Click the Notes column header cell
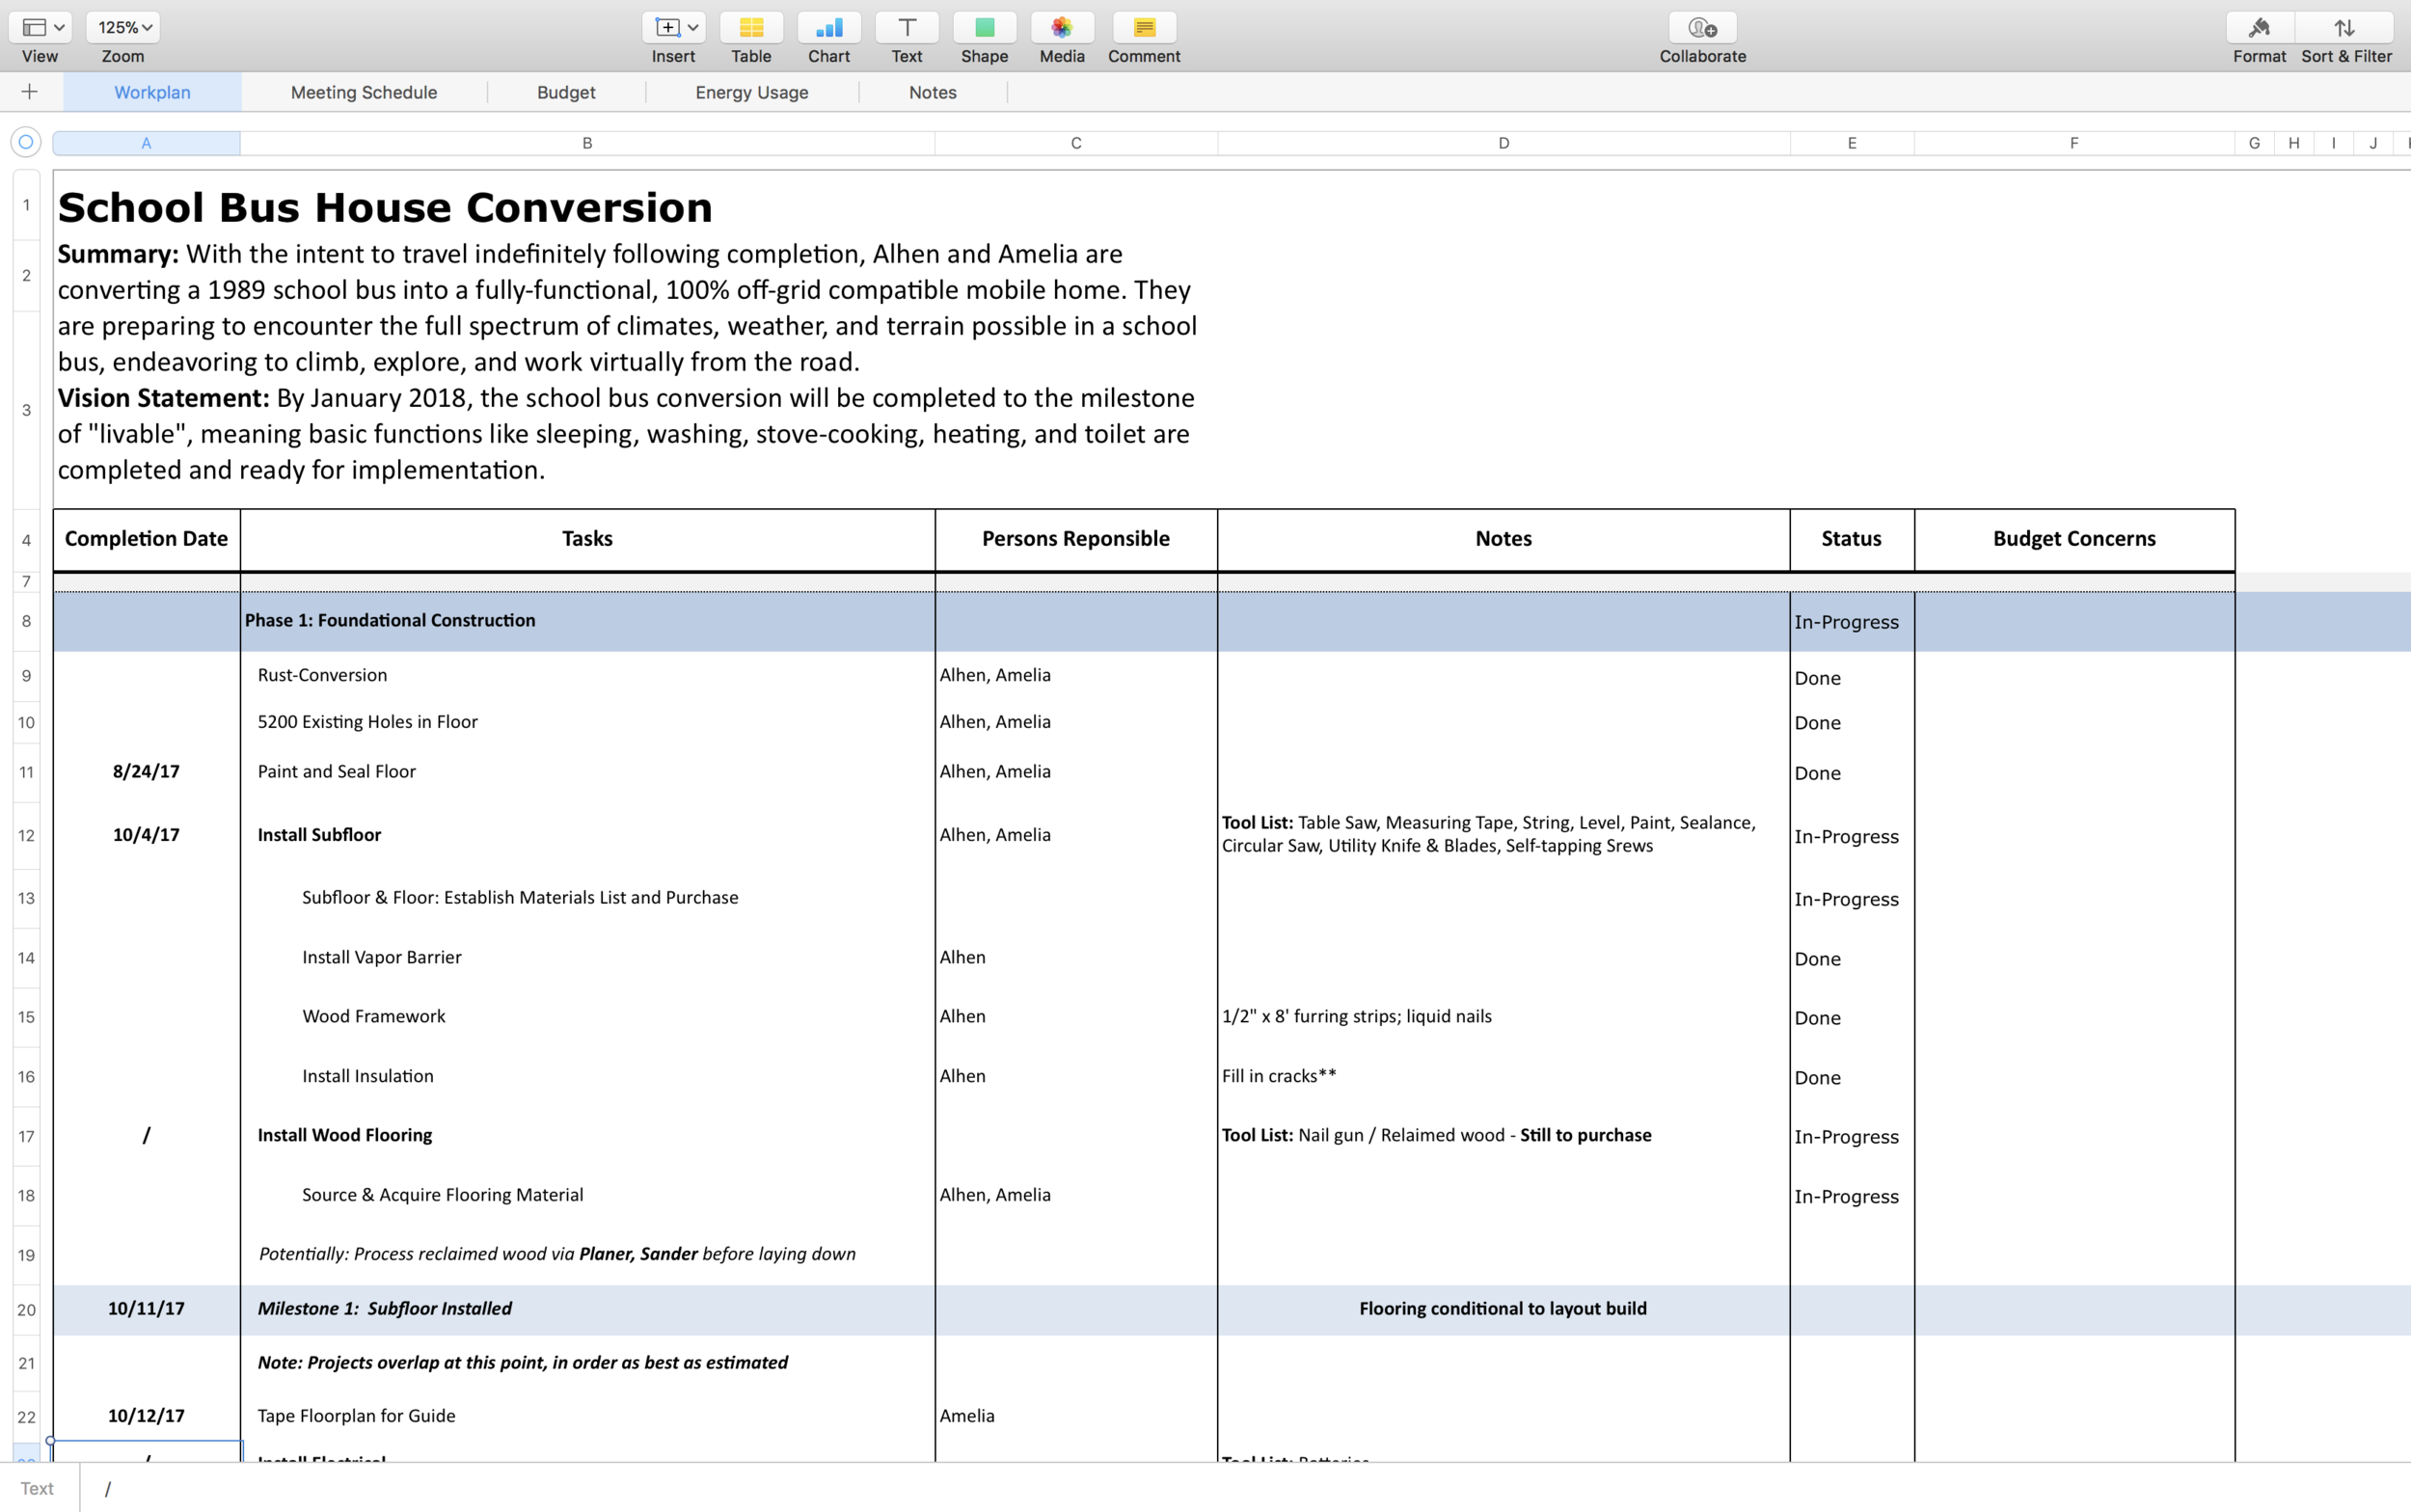This screenshot has height=1512, width=2411. point(1503,539)
